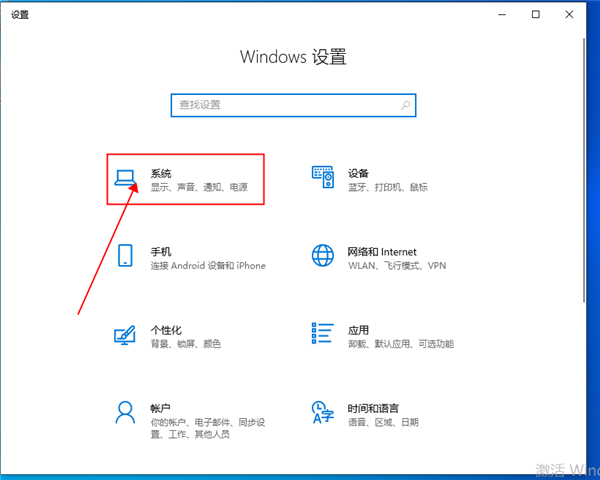Viewport: 600px width, 480px height.
Task: Maximize the 设置 window
Action: [536, 15]
